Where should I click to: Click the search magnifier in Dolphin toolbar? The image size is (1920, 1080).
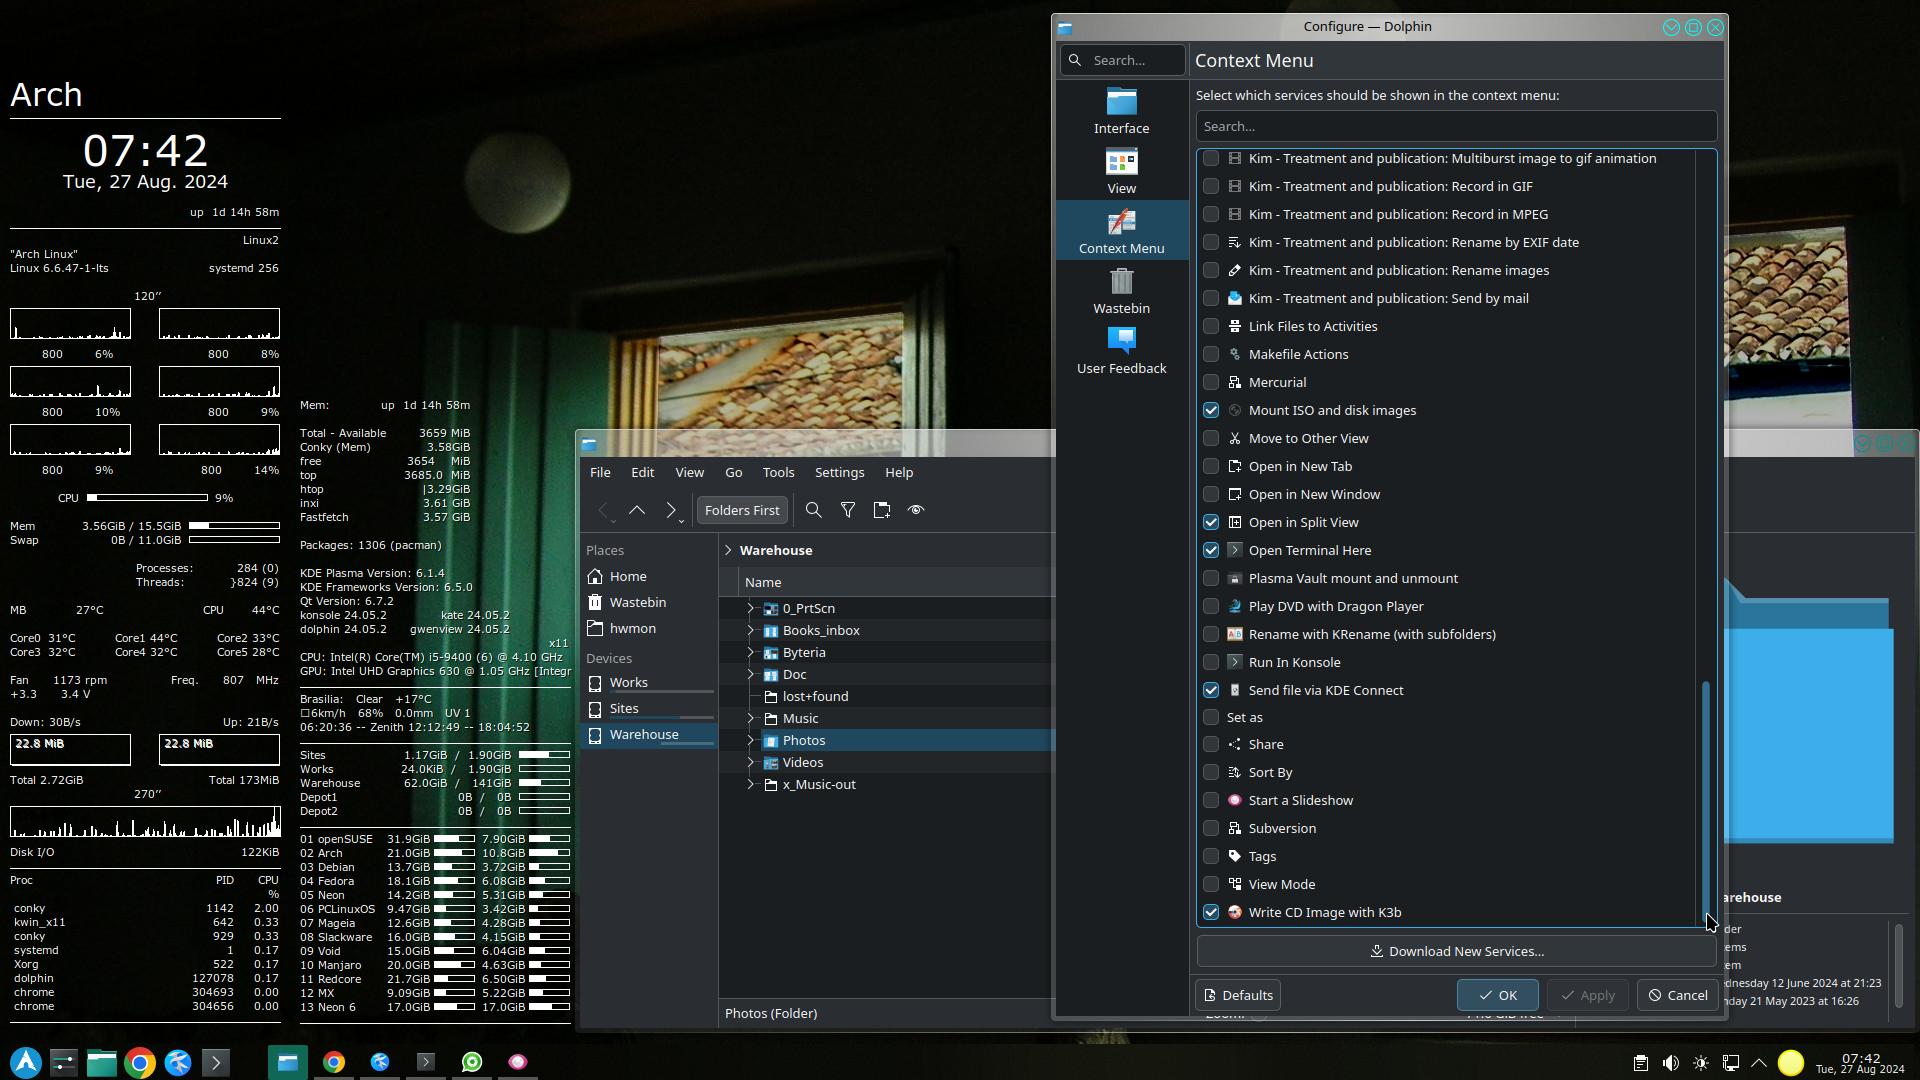(814, 510)
